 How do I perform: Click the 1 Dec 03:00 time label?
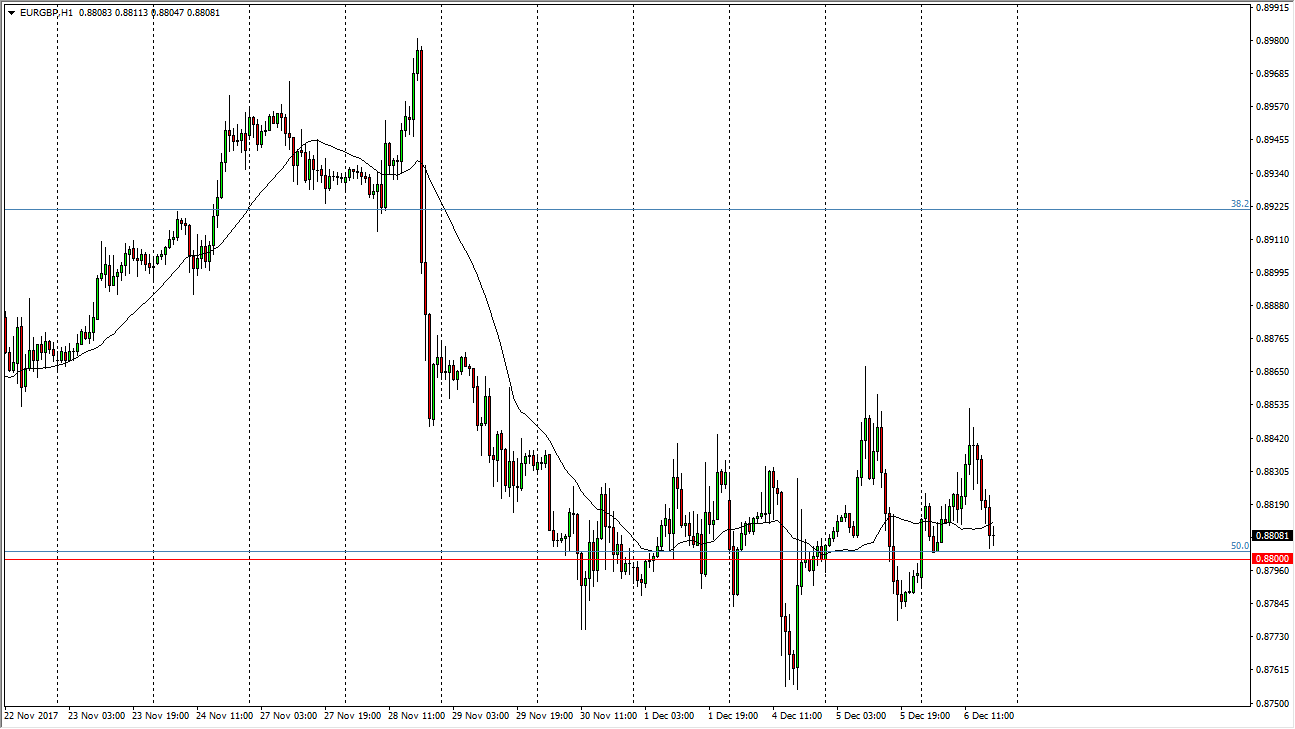point(671,716)
